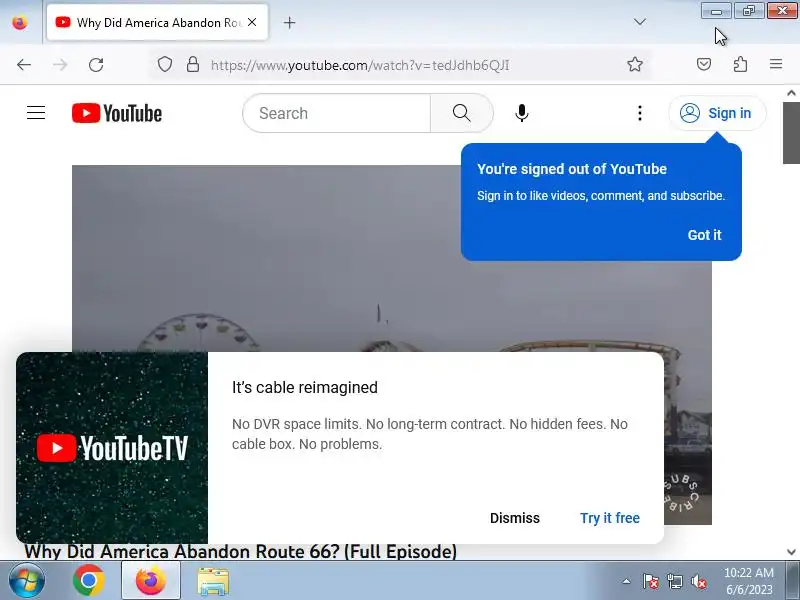Select Firefox in the taskbar
The image size is (800, 600).
(151, 581)
